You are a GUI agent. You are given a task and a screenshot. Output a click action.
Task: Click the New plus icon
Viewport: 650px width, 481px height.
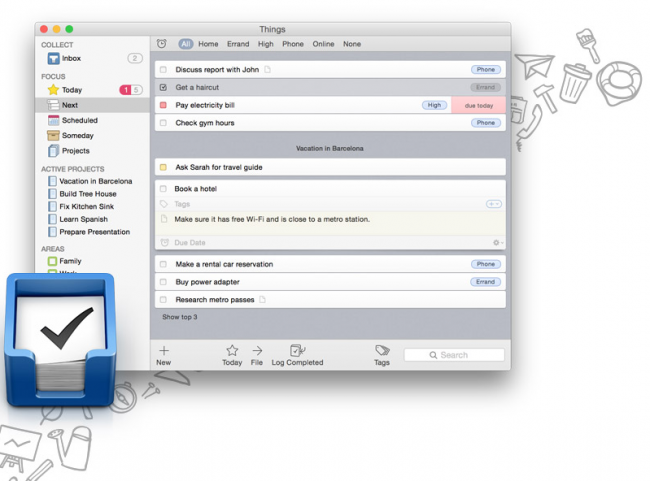click(164, 351)
